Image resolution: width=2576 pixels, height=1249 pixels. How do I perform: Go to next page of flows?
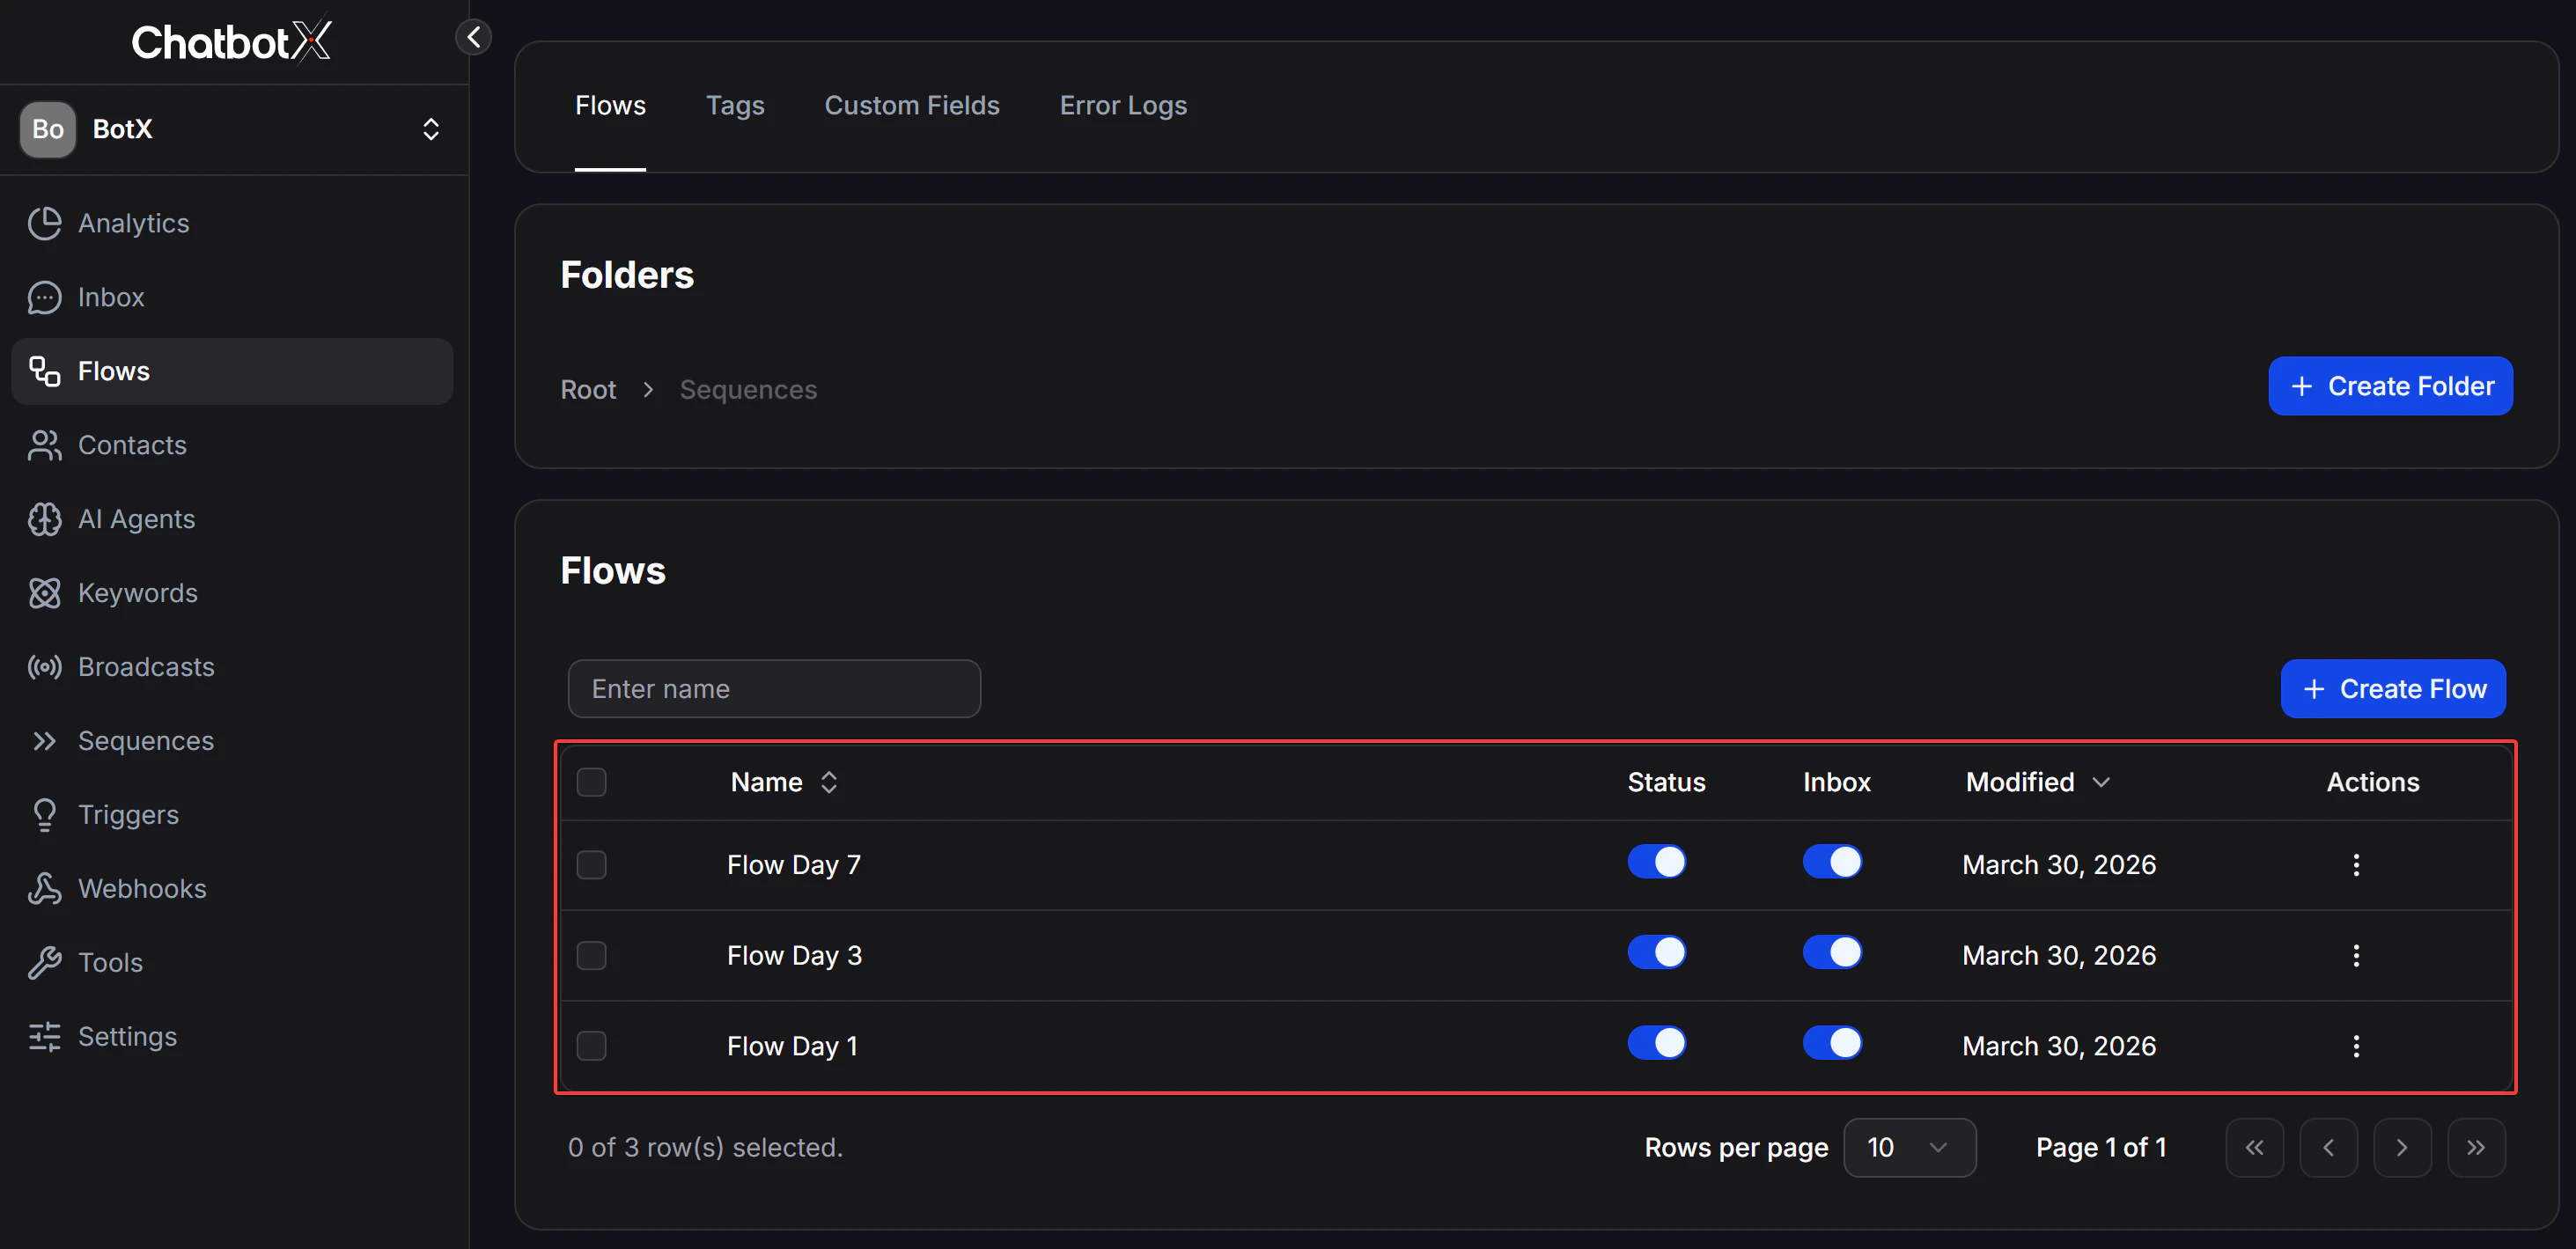2402,1148
